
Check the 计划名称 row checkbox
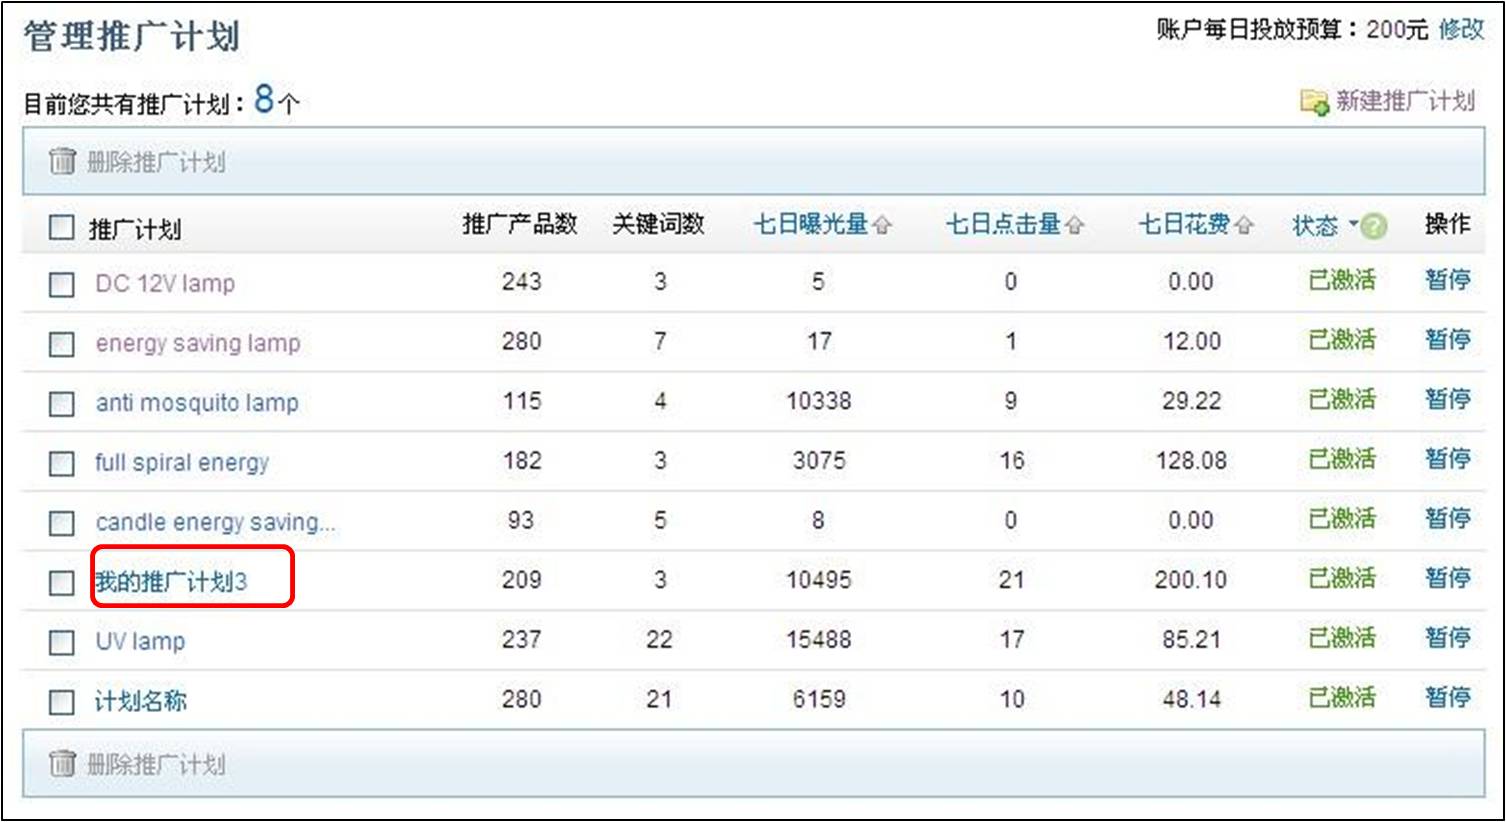coord(62,702)
